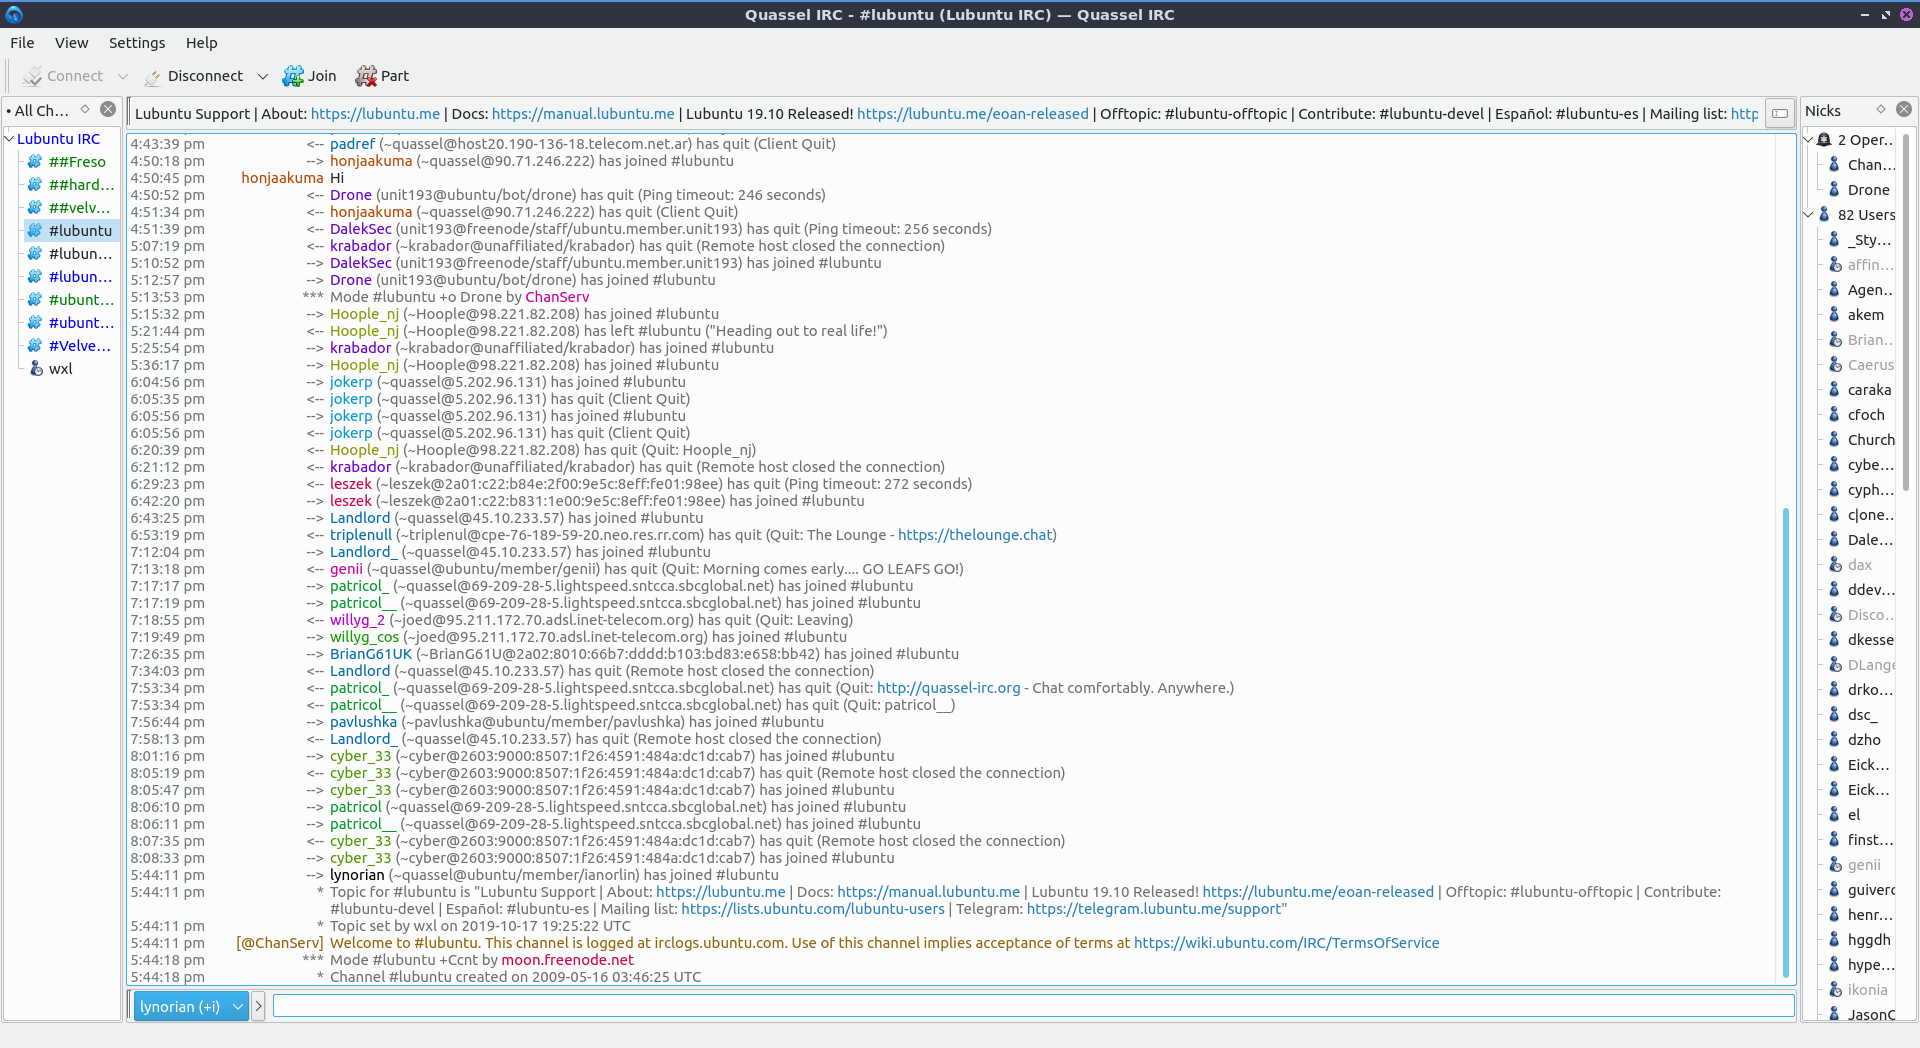Open the Disconnect dropdown arrow

(x=263, y=77)
